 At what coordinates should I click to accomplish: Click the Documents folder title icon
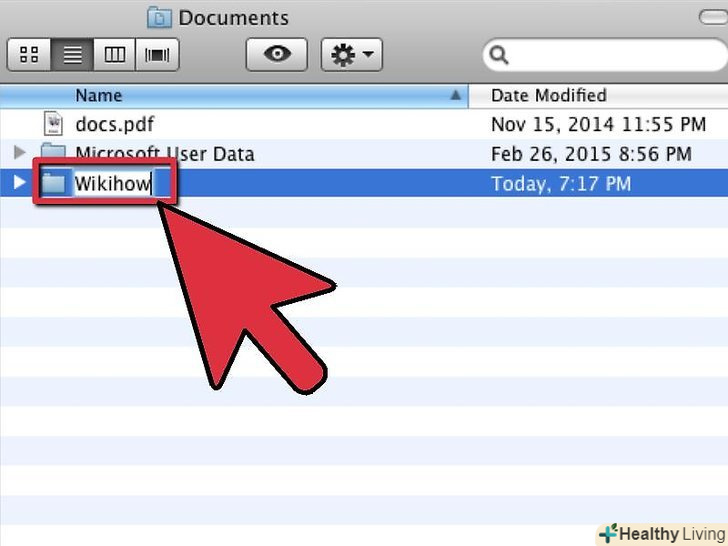pyautogui.click(x=159, y=18)
